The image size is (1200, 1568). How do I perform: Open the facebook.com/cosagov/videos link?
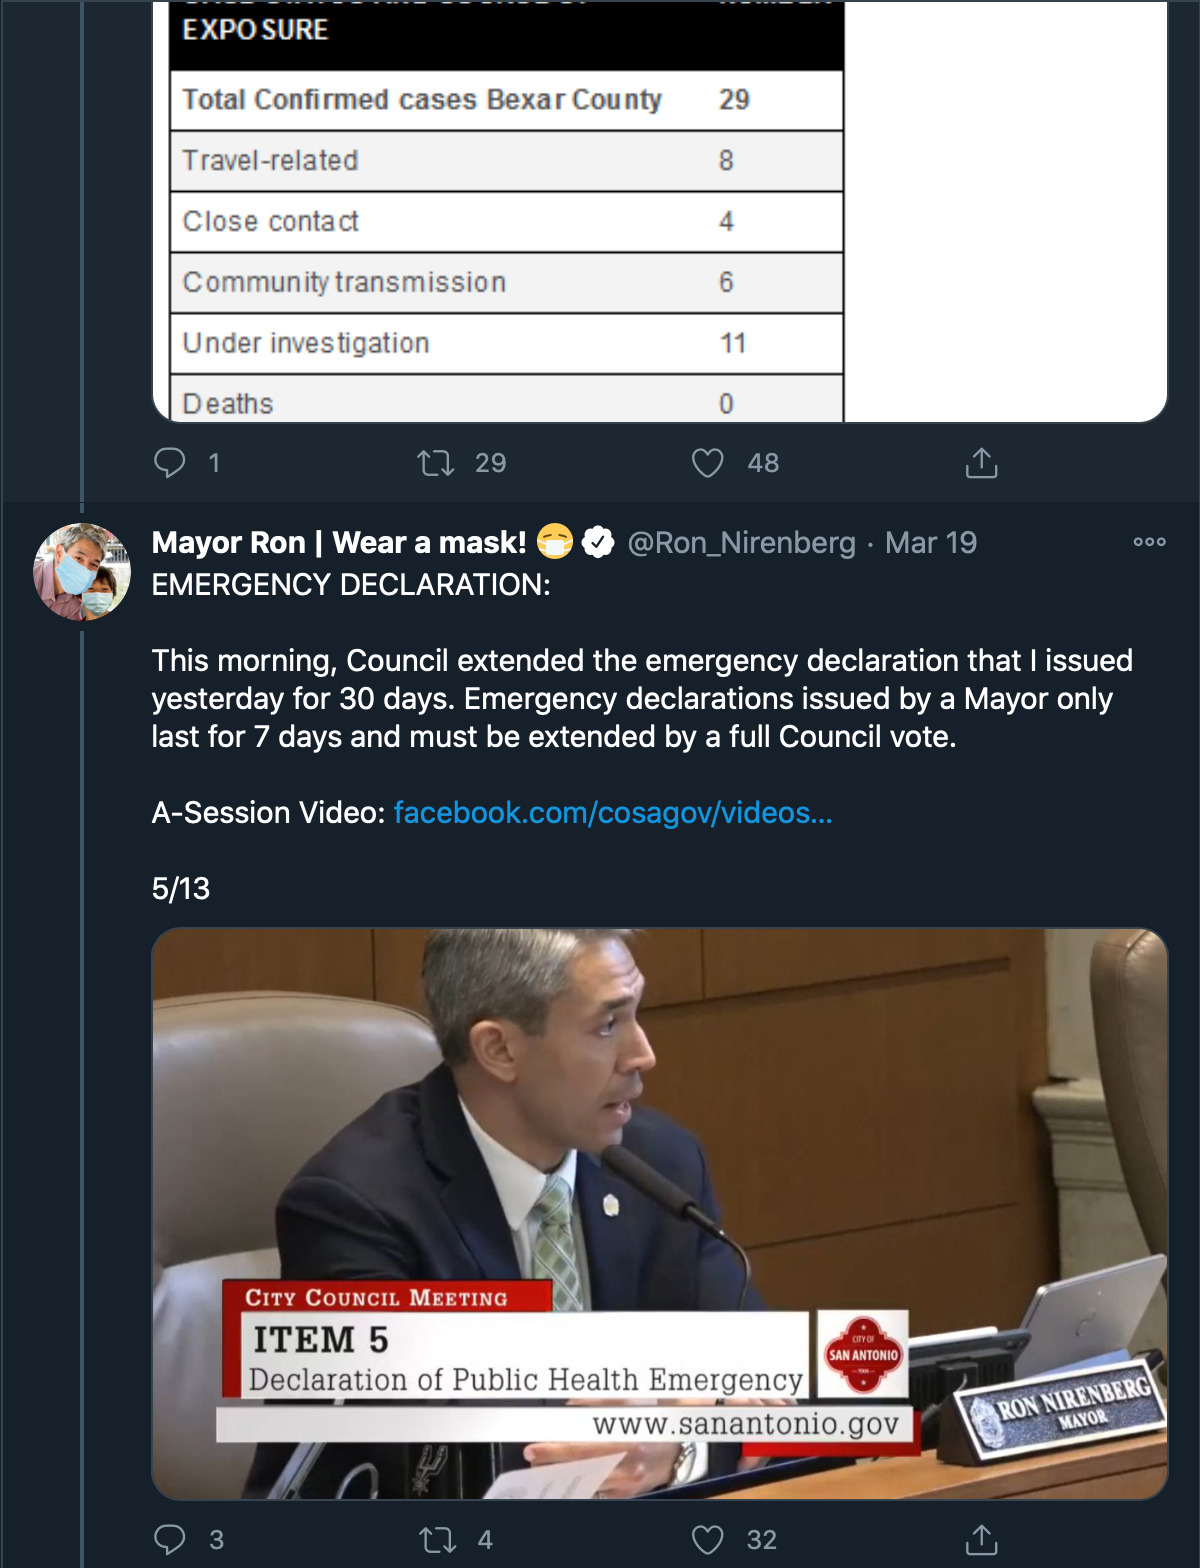(x=612, y=813)
